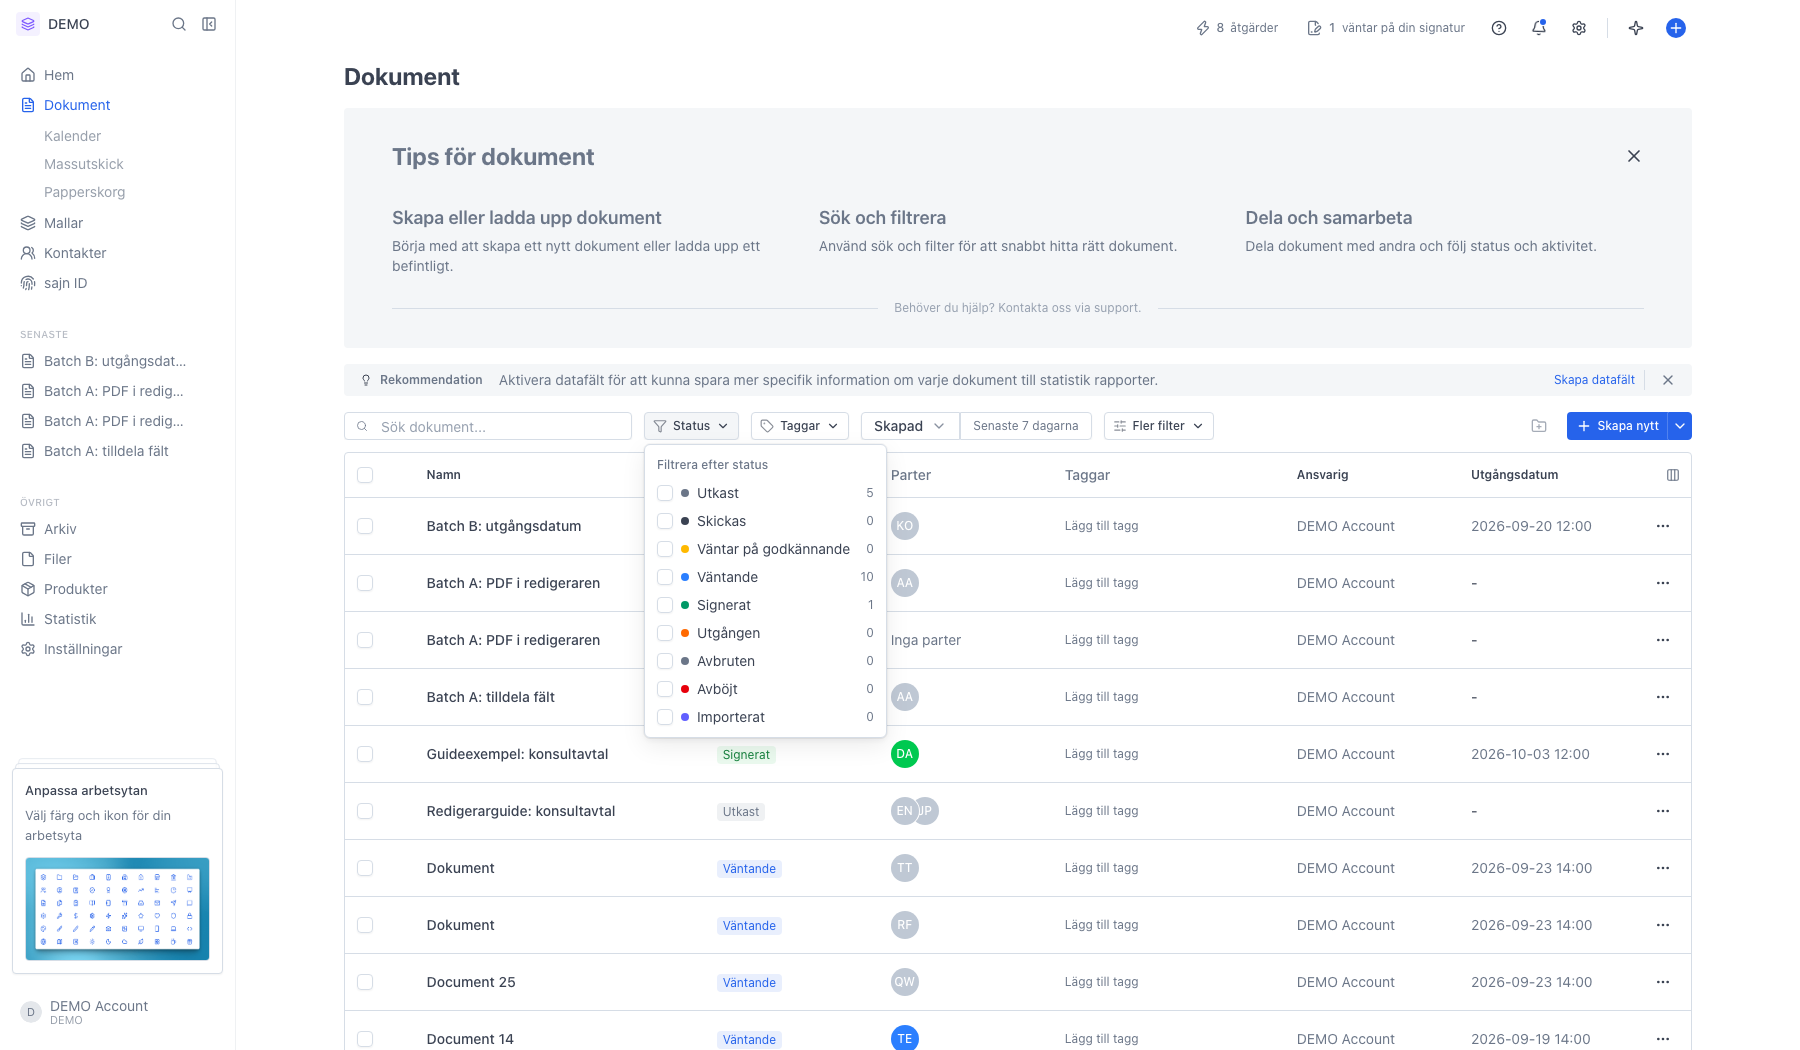Viewport: 1800px width, 1050px height.
Task: Open the Taggar filter dropdown
Action: (x=800, y=426)
